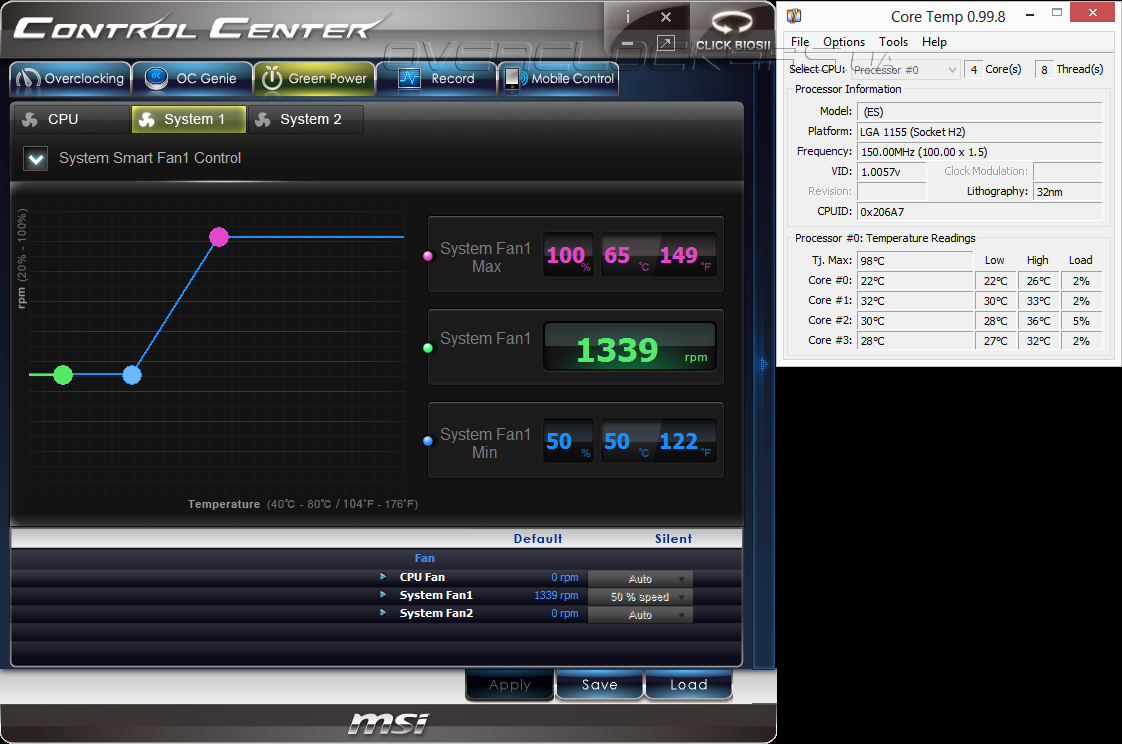This screenshot has width=1122, height=744.
Task: Click the CPUID value 0x206A7
Action: (980, 212)
